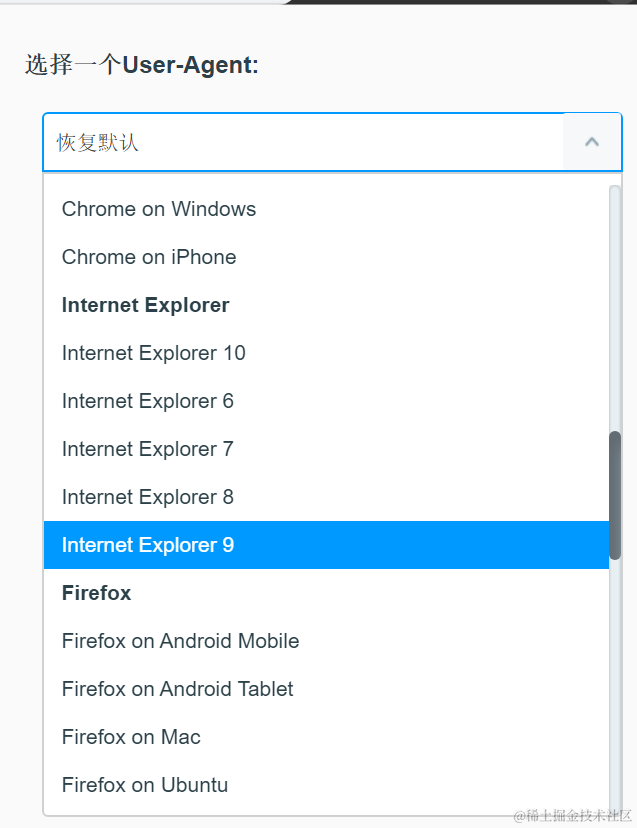637x828 pixels.
Task: Choose Firefox on Android Tablet
Action: [x=177, y=689]
